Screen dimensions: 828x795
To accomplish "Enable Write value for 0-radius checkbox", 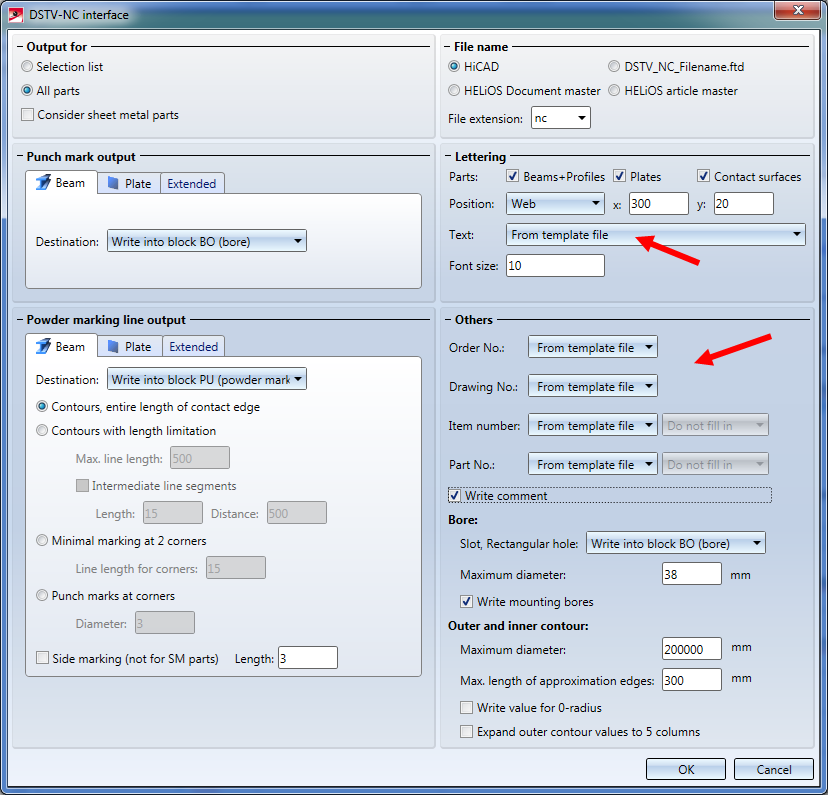I will [466, 707].
